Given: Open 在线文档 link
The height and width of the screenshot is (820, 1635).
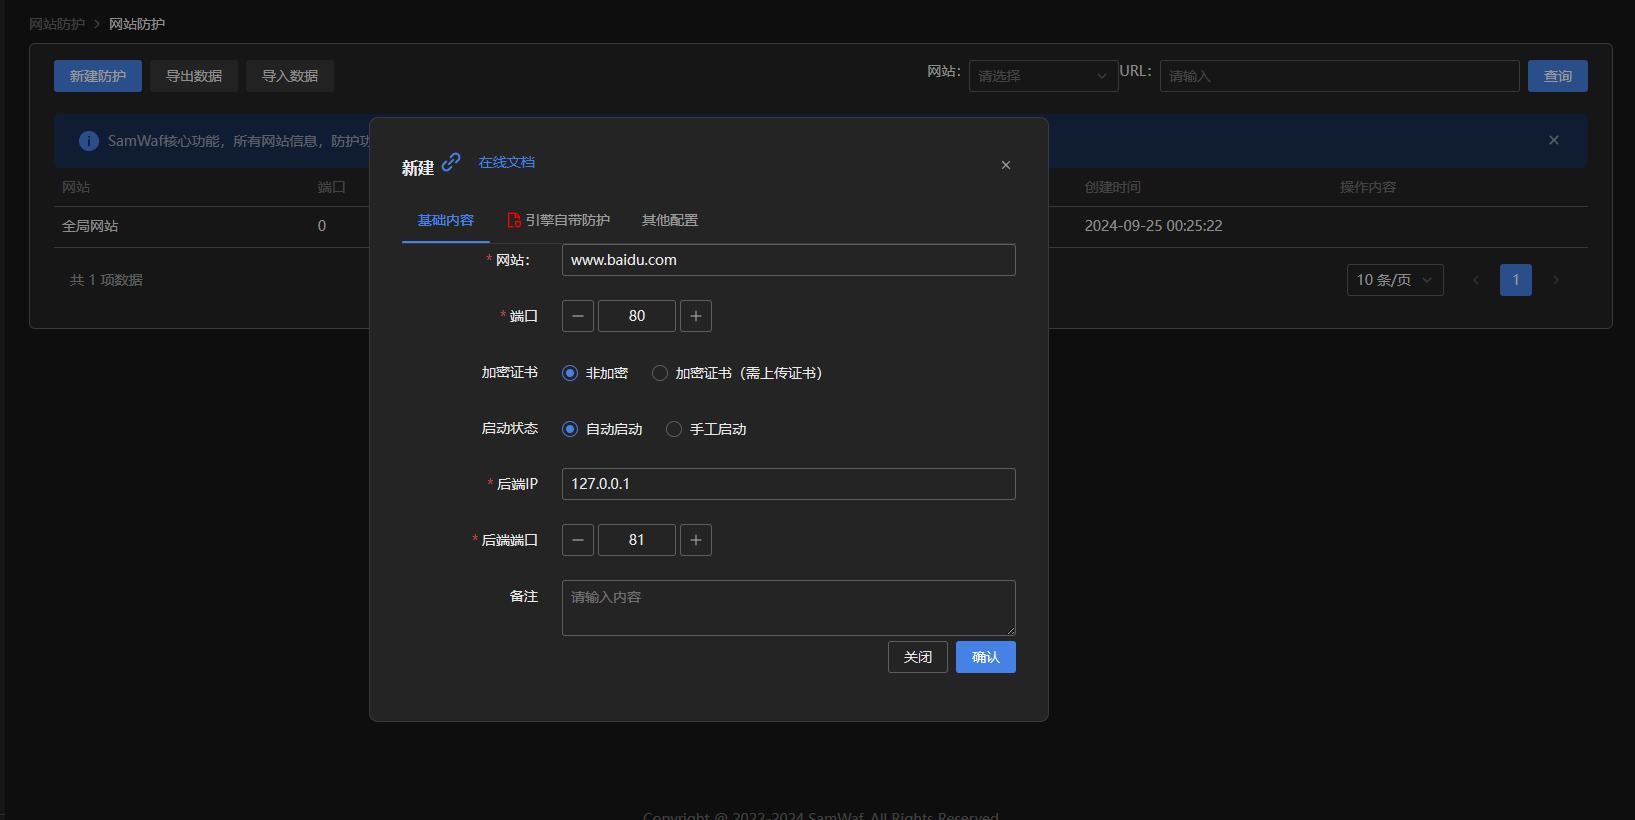Looking at the screenshot, I should pyautogui.click(x=507, y=162).
